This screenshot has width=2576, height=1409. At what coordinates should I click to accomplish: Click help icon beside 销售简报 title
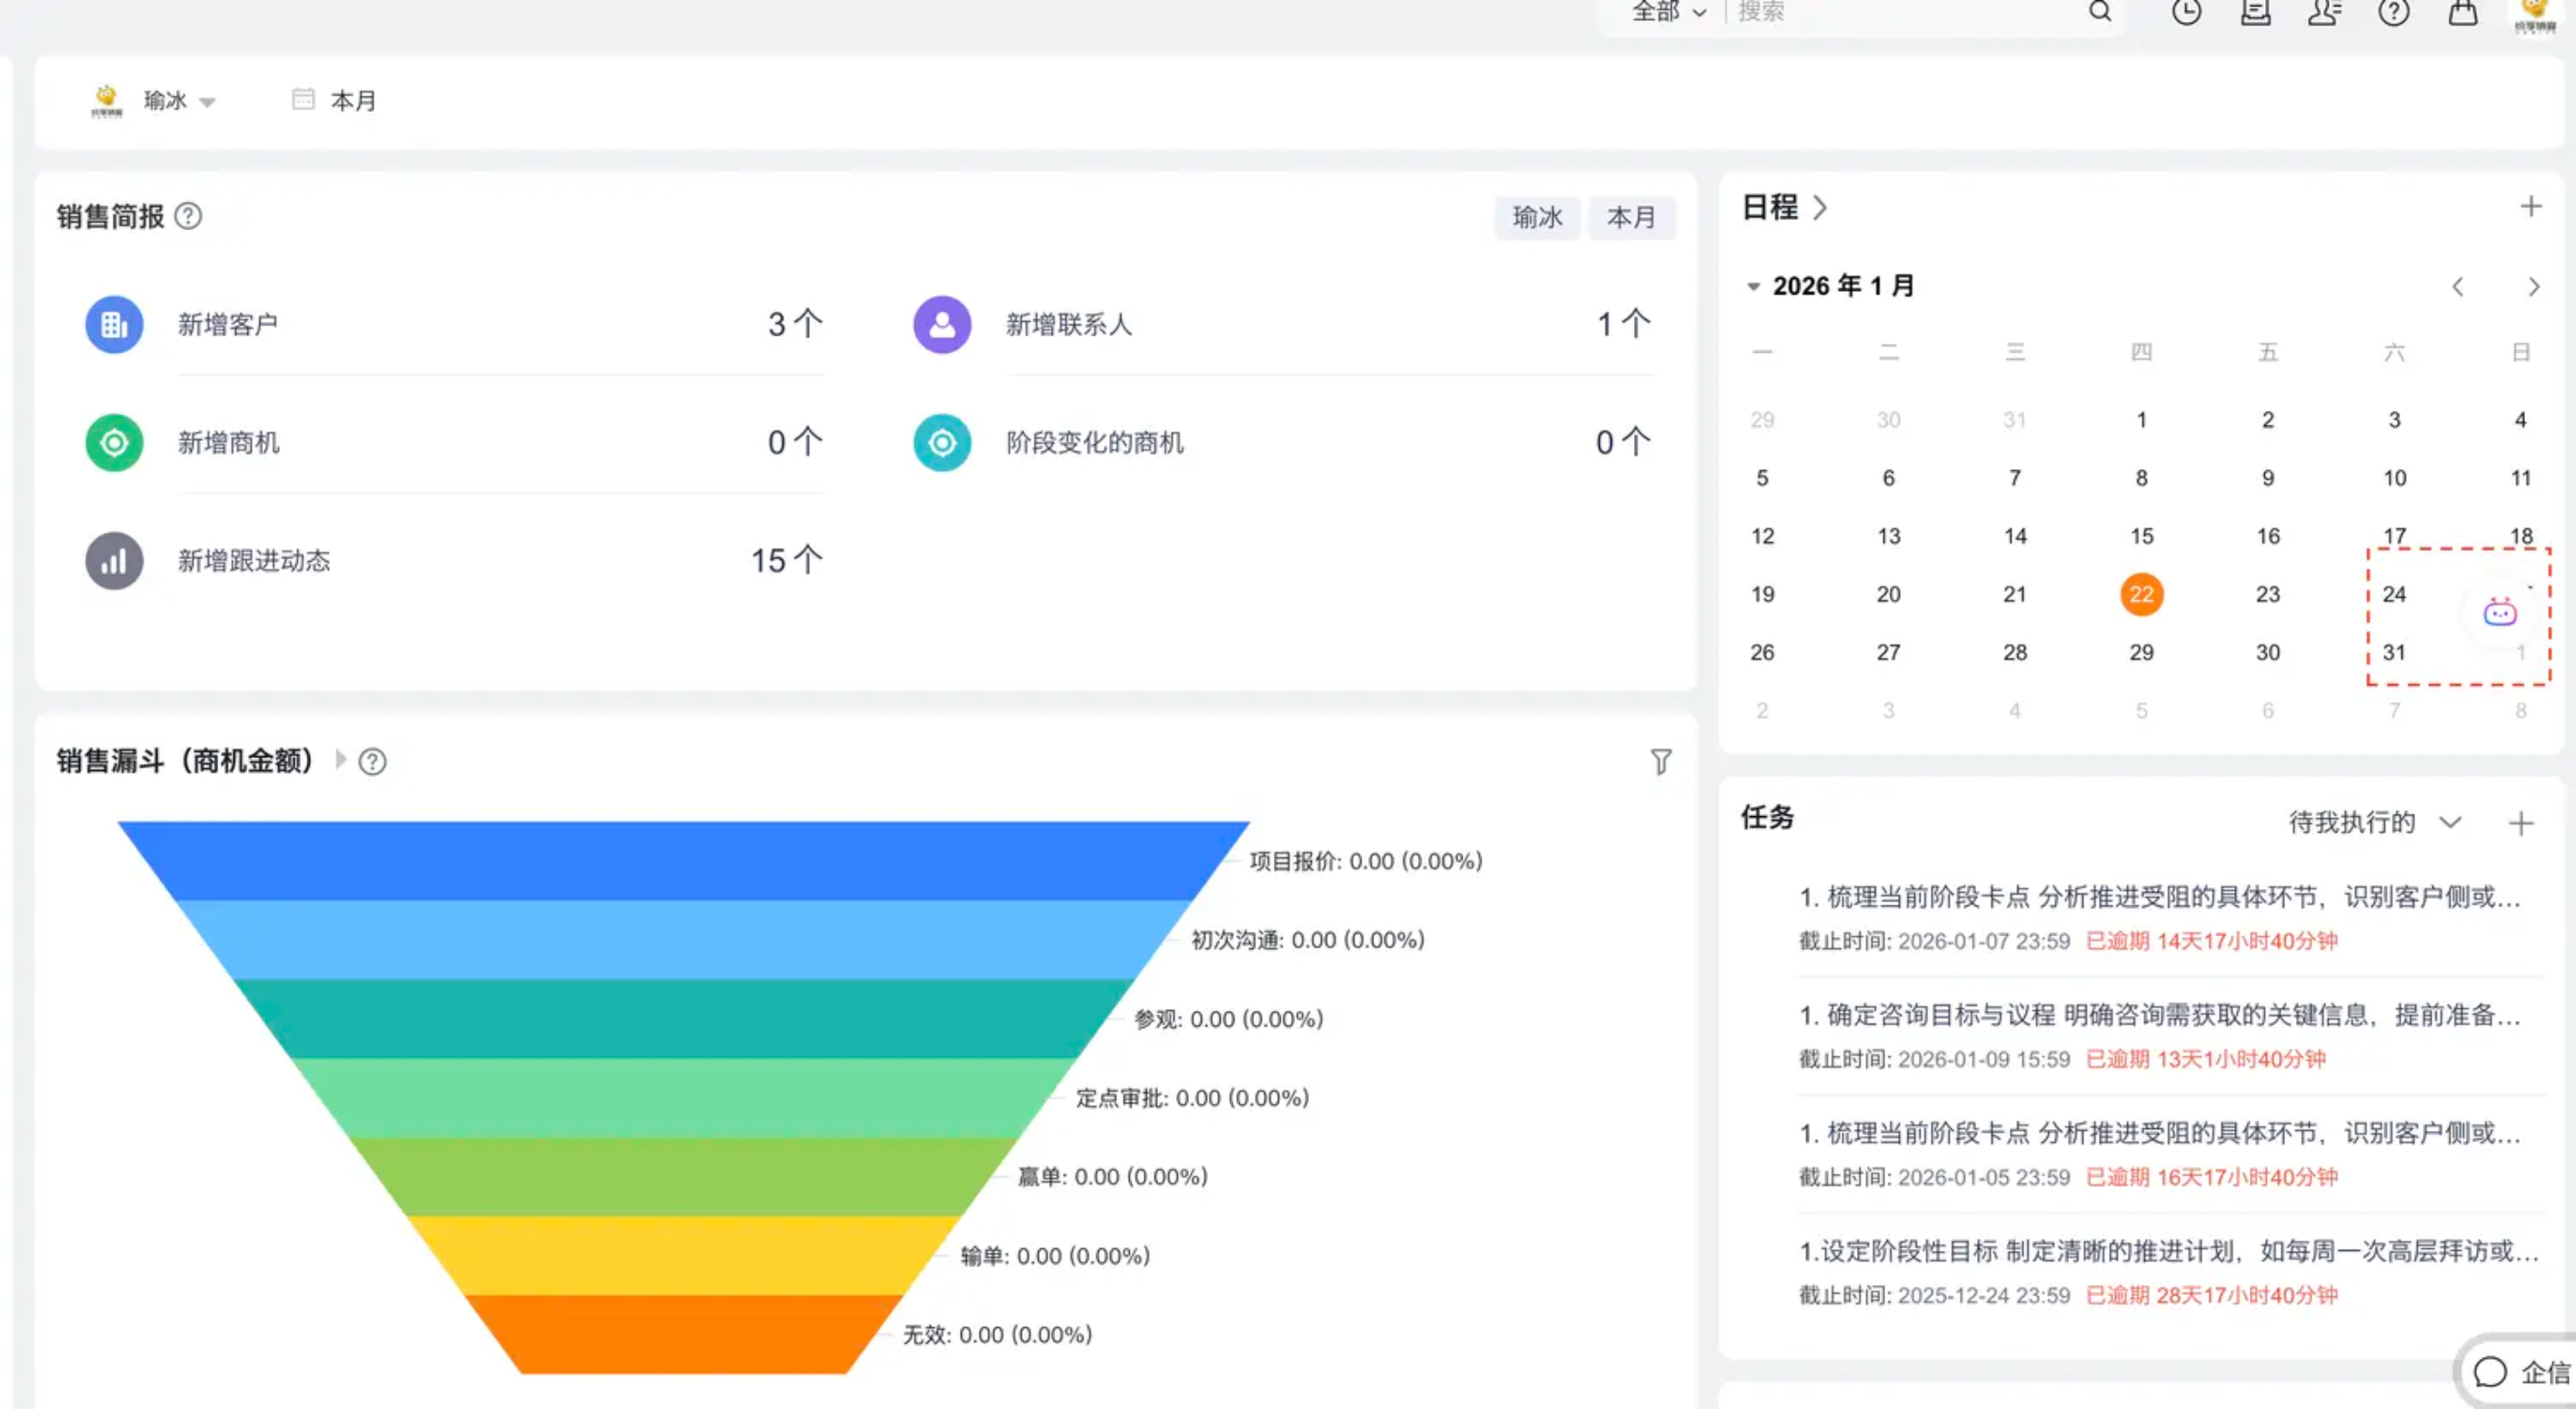[188, 216]
